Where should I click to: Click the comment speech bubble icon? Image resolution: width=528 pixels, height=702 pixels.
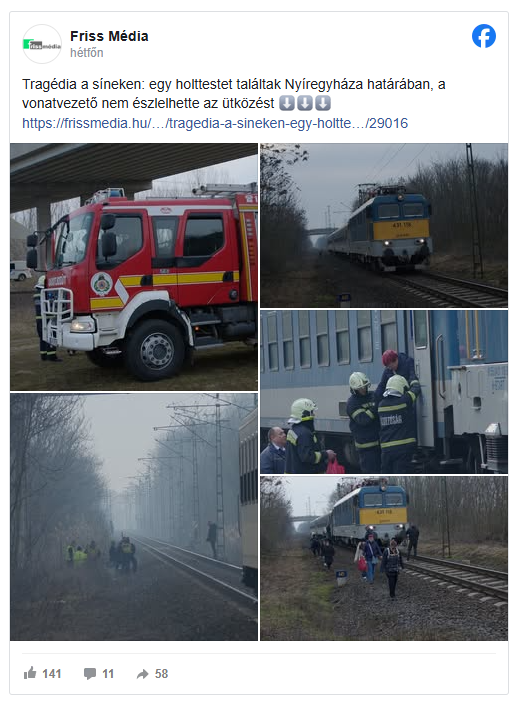[x=90, y=674]
